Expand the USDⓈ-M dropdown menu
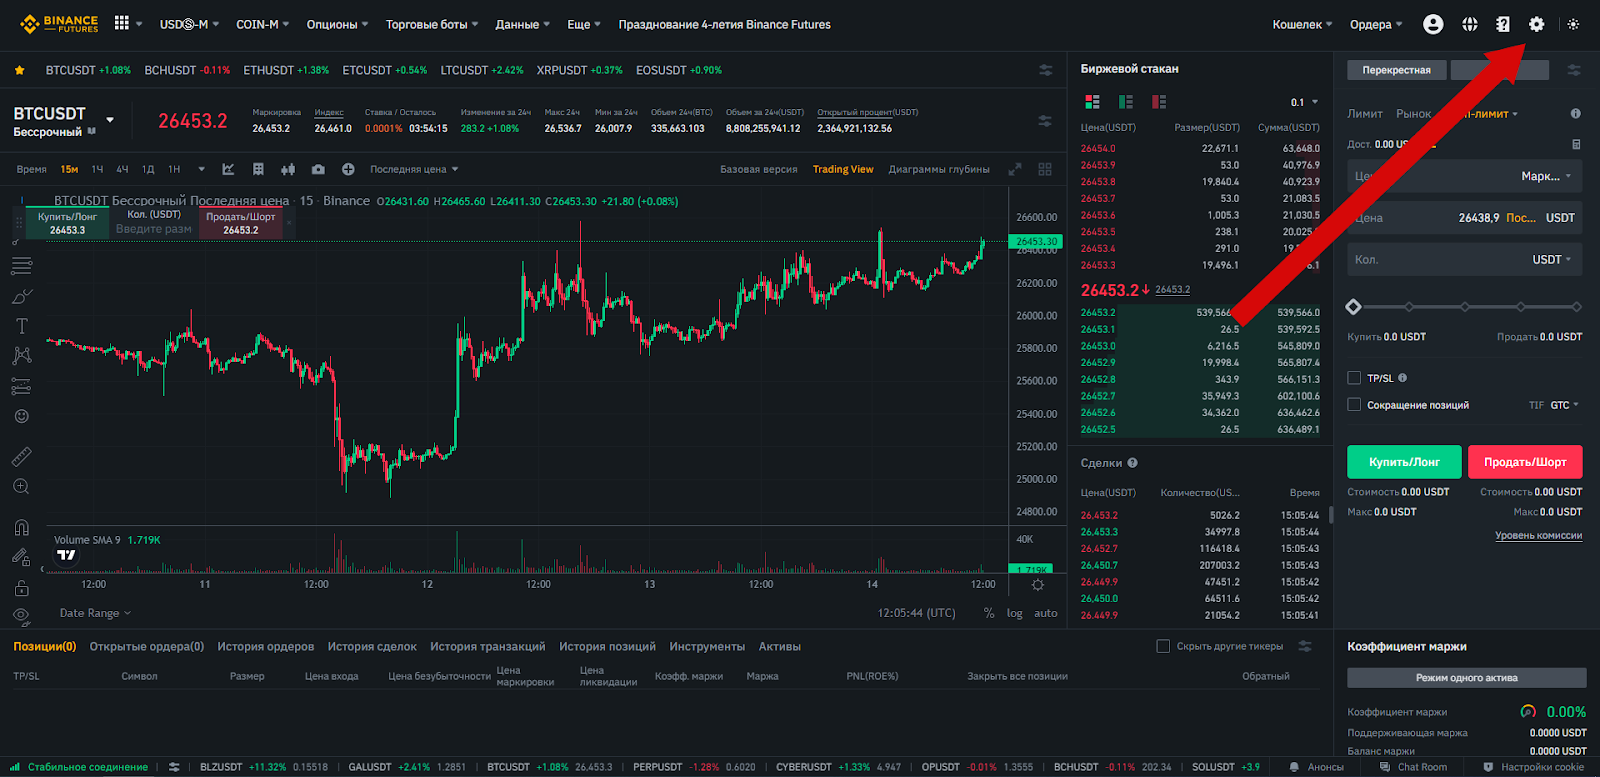 [189, 24]
